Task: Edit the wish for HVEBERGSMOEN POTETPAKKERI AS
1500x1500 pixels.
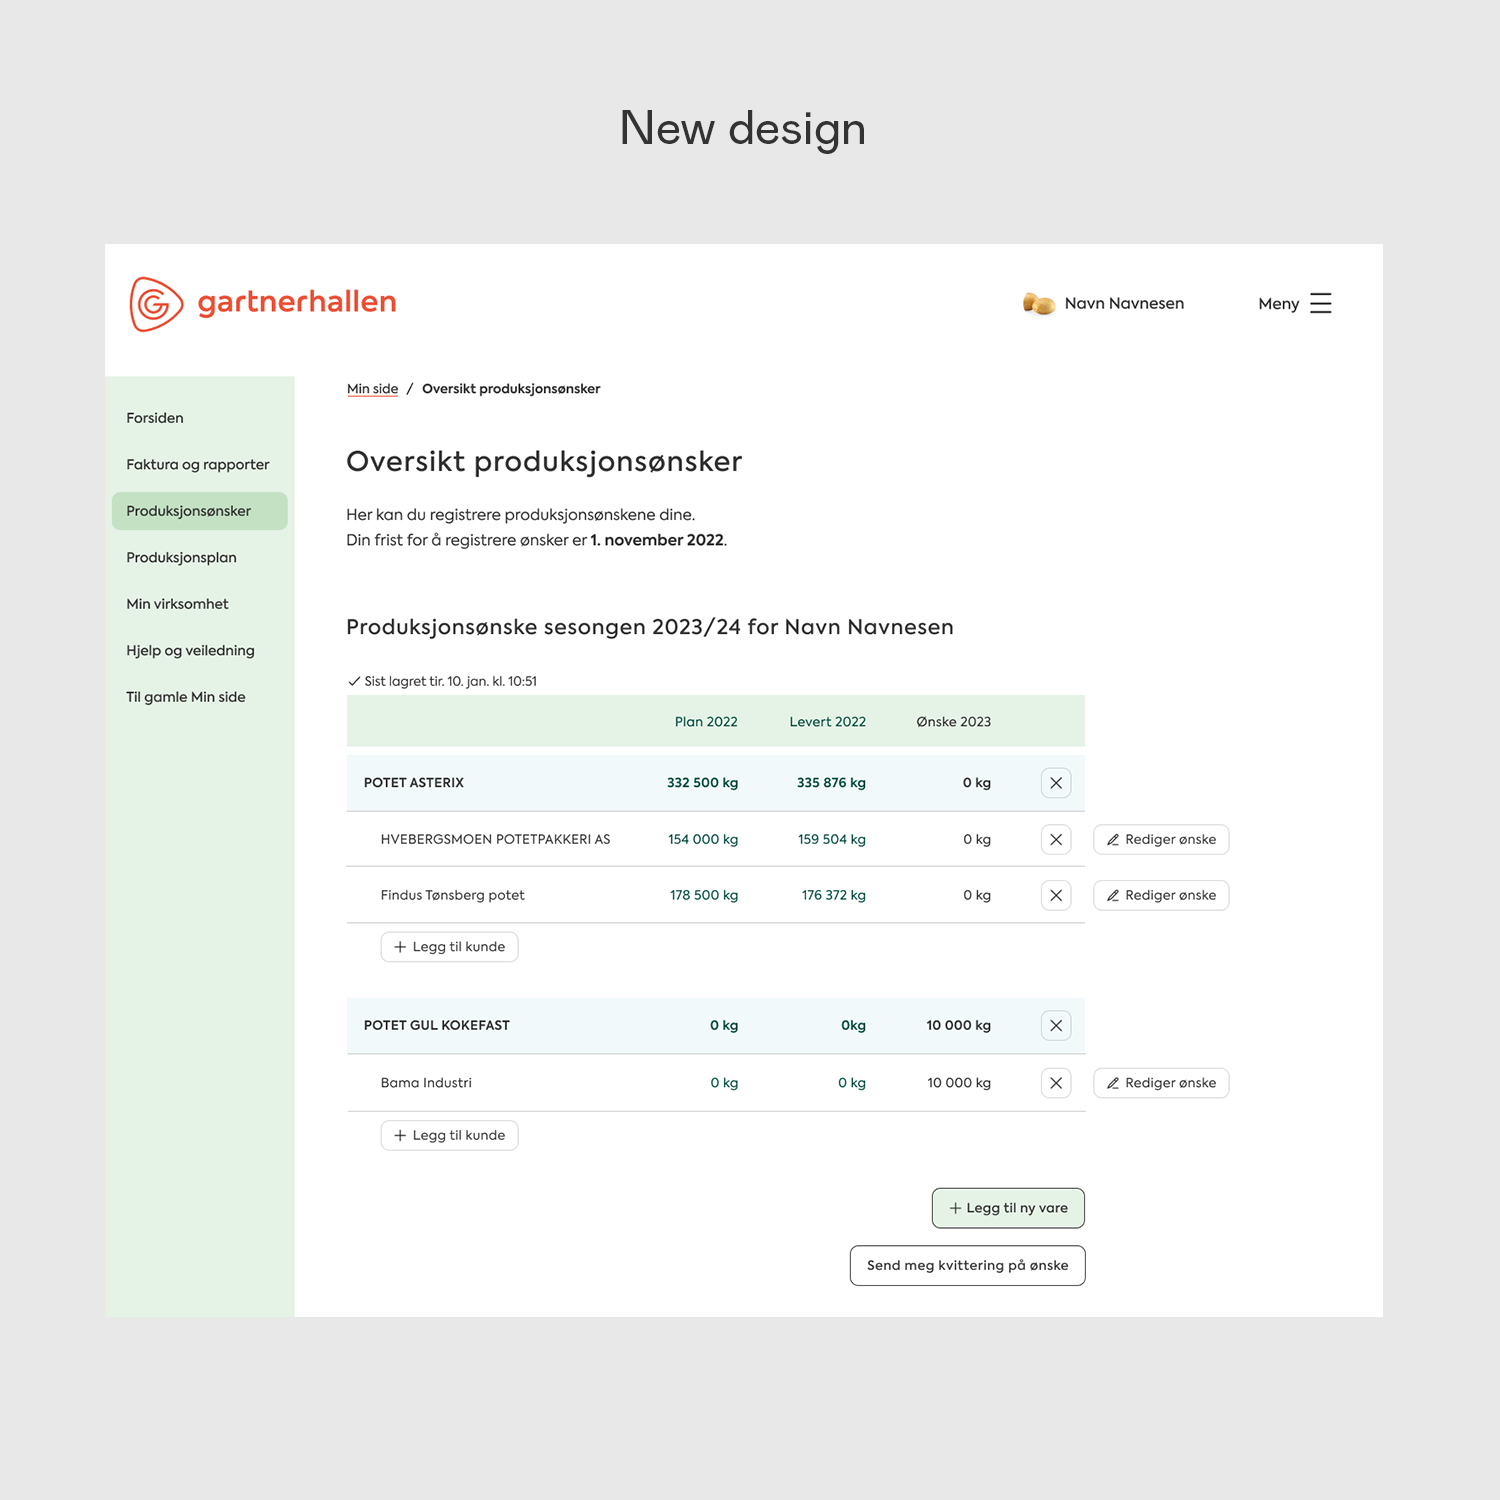Action: pos(1161,840)
